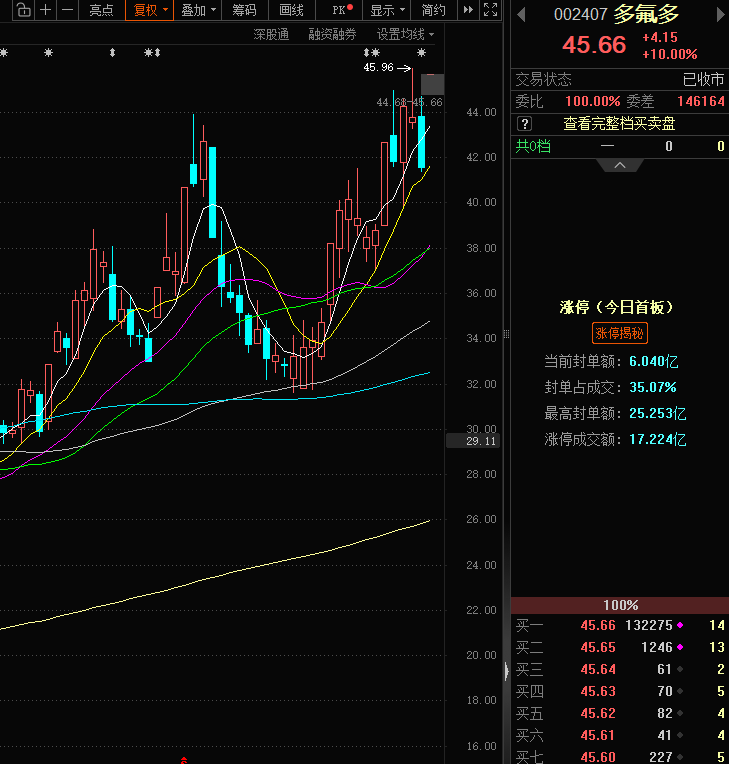
Task: Select the 画线 drawing tool
Action: coord(291,10)
